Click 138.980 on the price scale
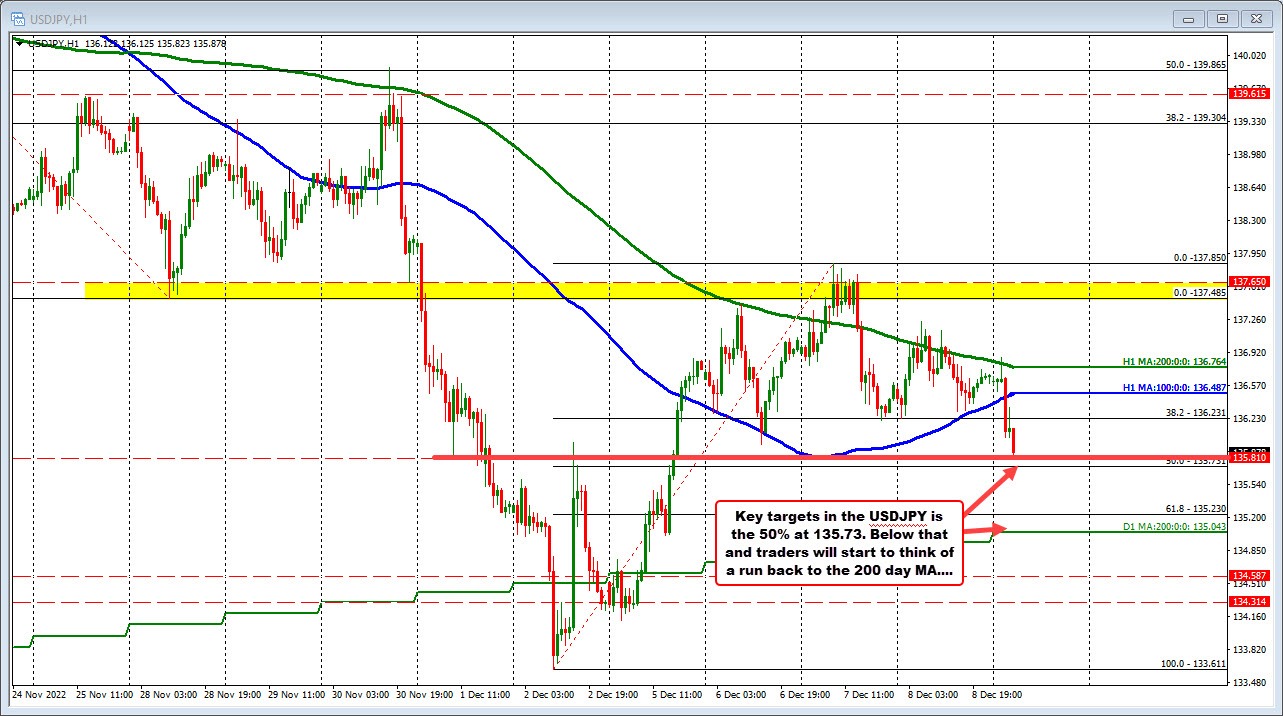 tap(1250, 155)
